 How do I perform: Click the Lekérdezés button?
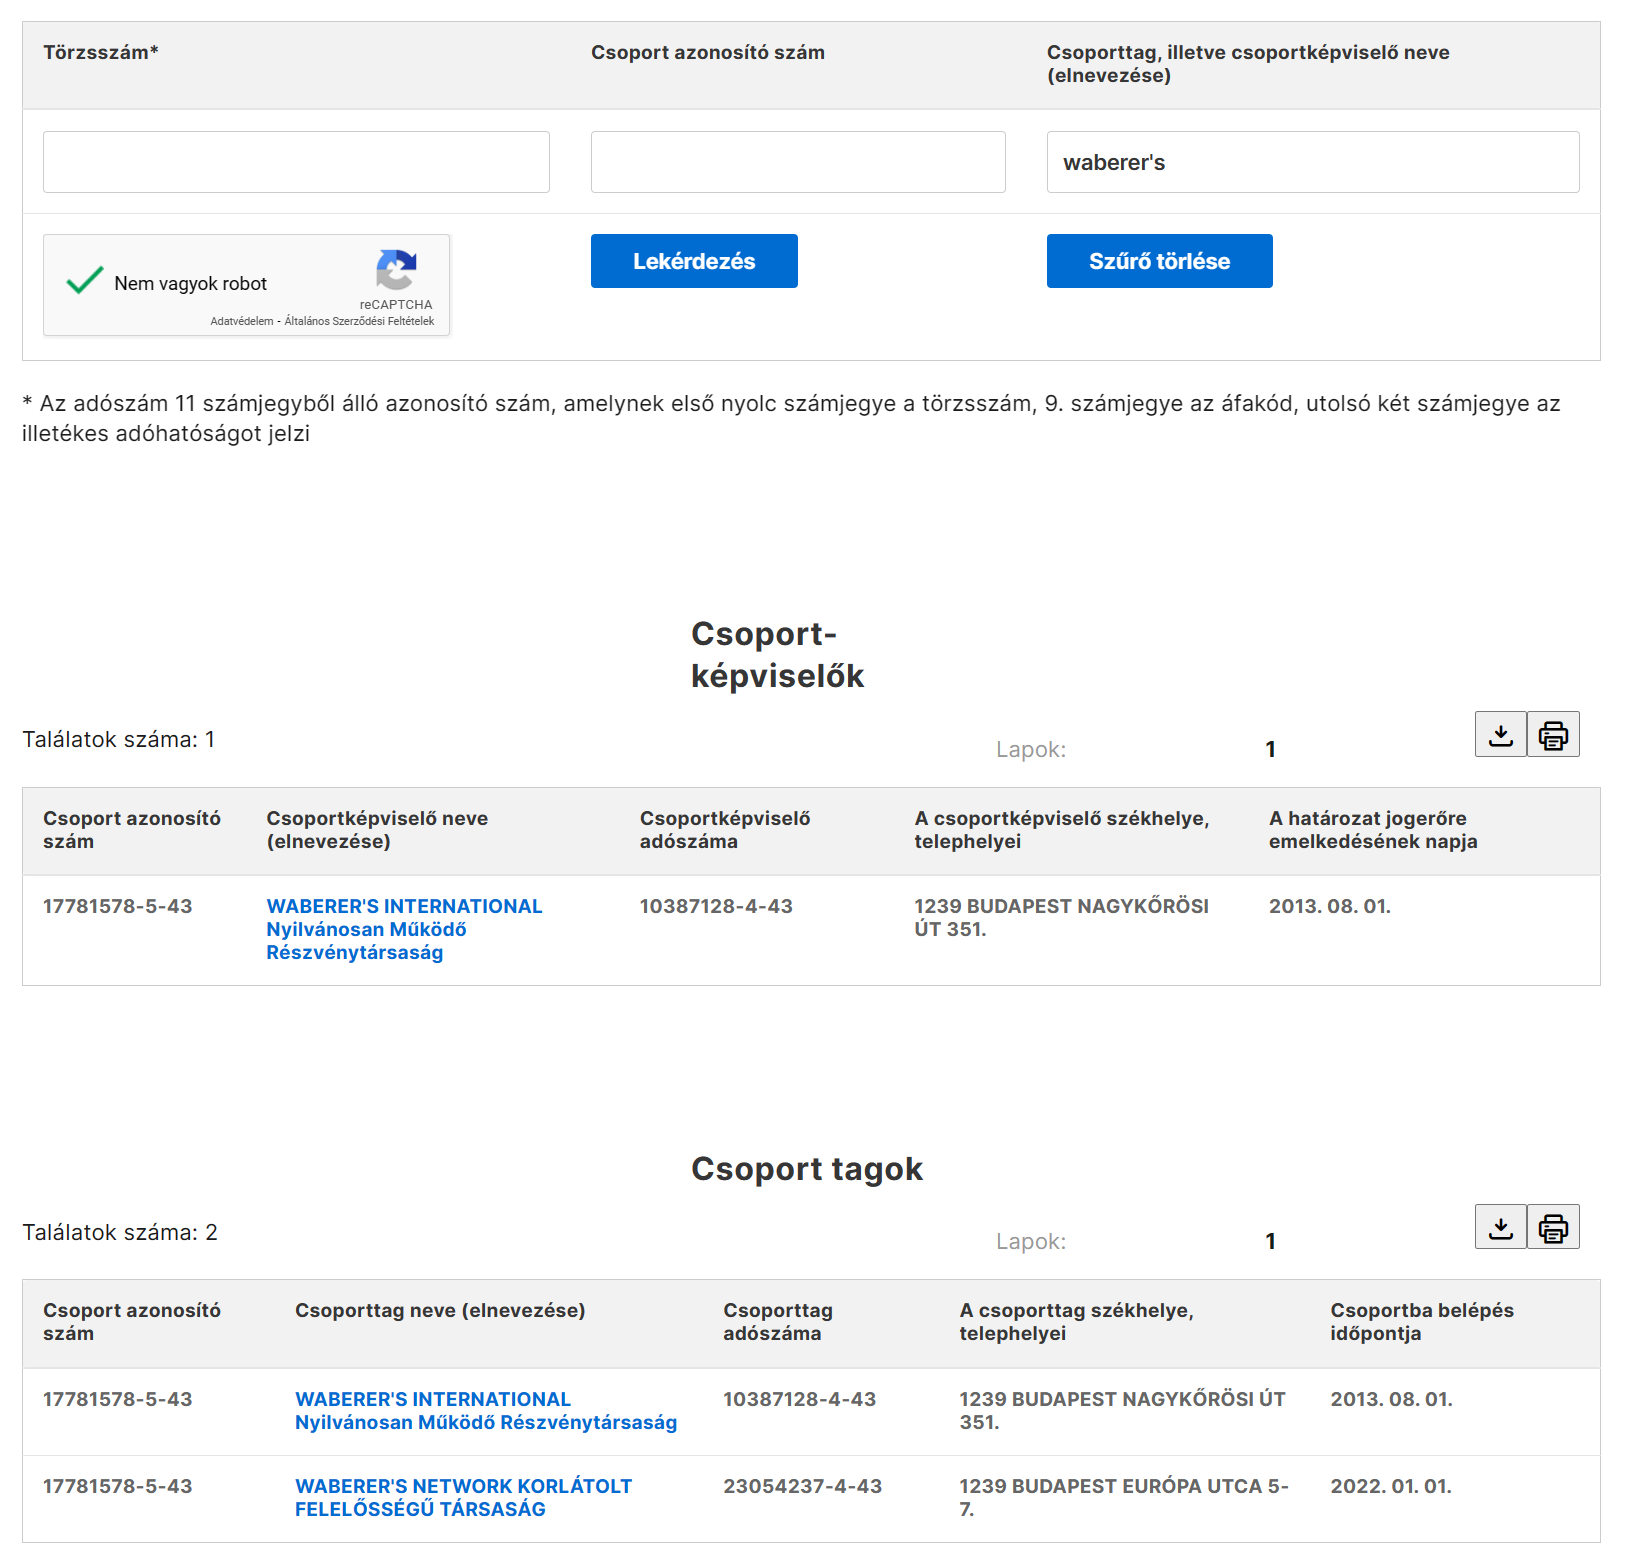point(694,261)
